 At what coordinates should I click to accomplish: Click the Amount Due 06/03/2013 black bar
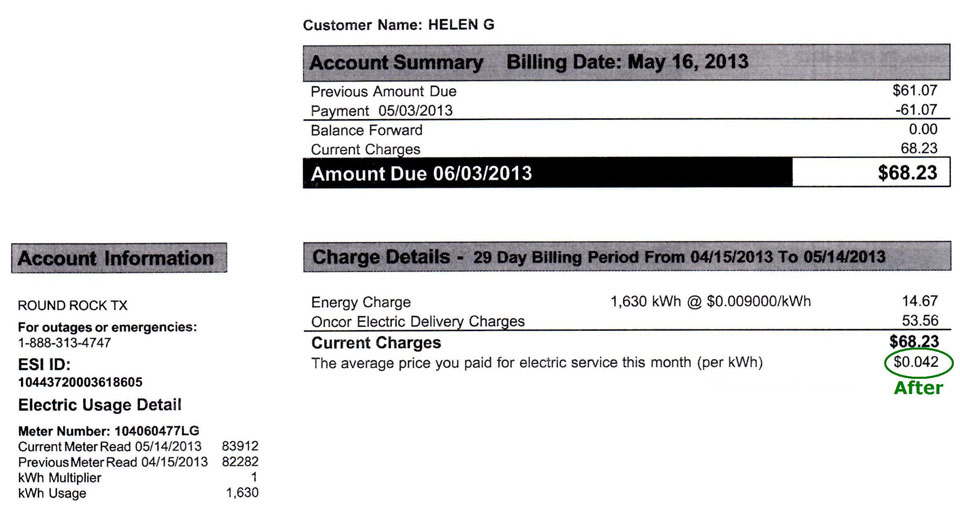coord(547,173)
